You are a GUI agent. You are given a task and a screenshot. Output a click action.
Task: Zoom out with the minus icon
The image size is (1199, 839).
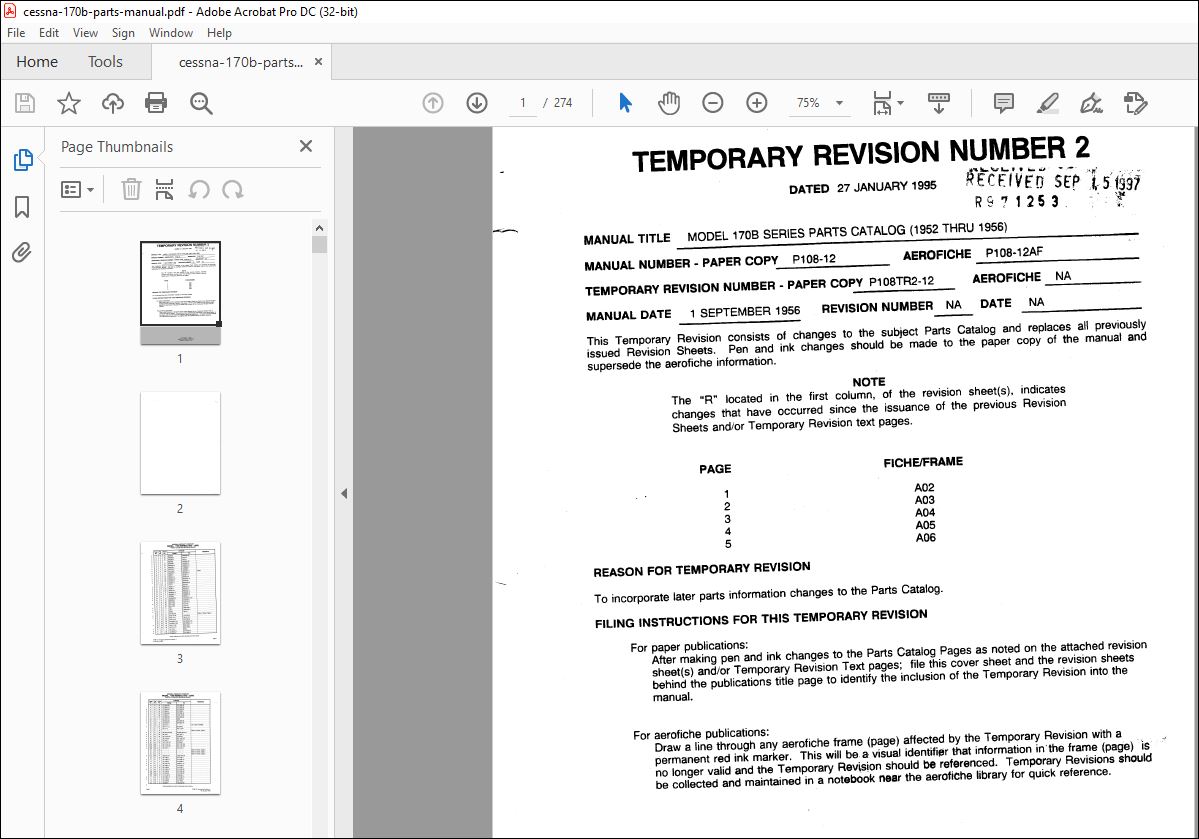tap(713, 102)
